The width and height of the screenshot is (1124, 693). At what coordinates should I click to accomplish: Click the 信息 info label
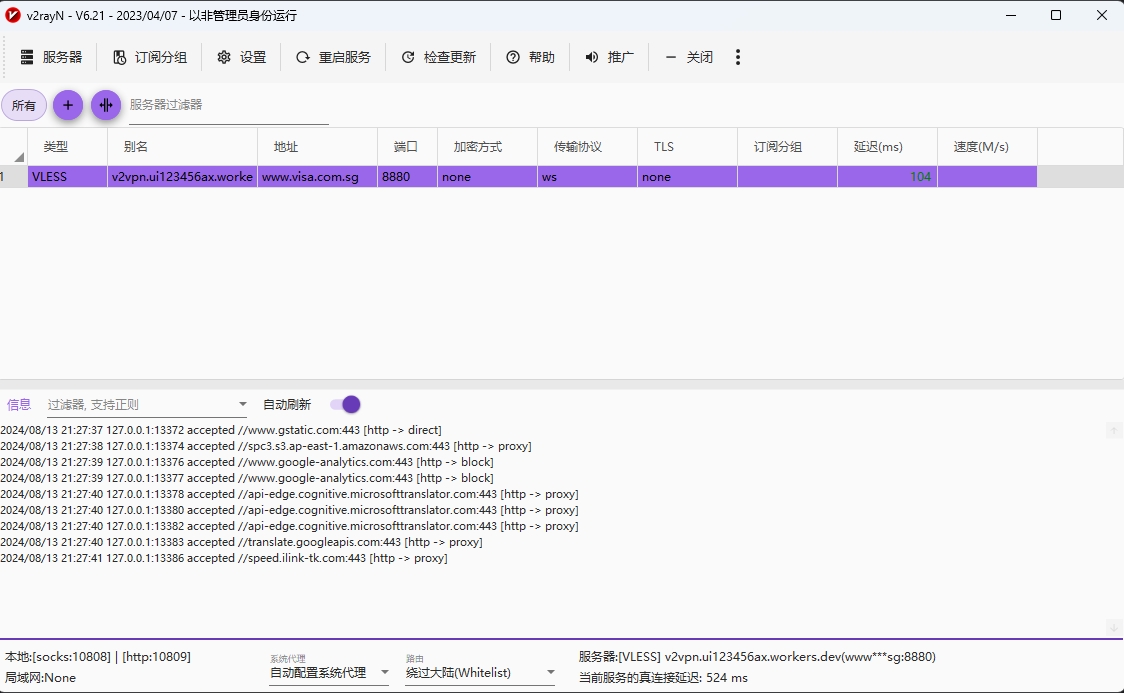coord(19,405)
